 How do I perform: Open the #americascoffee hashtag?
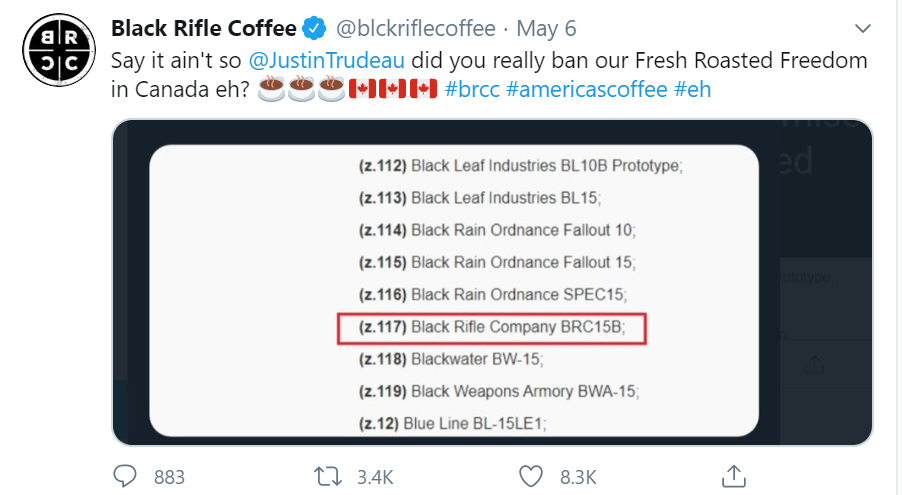coord(587,89)
